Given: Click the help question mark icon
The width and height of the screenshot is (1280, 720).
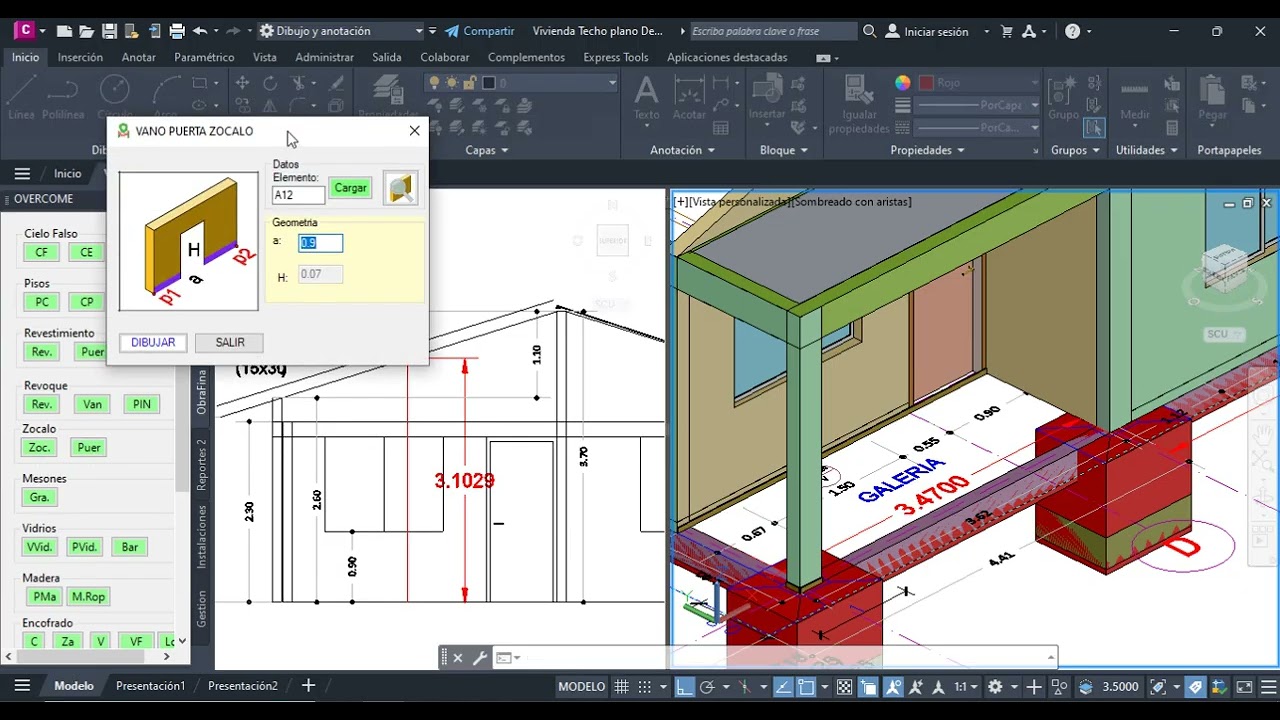Looking at the screenshot, I should pyautogui.click(x=1072, y=31).
